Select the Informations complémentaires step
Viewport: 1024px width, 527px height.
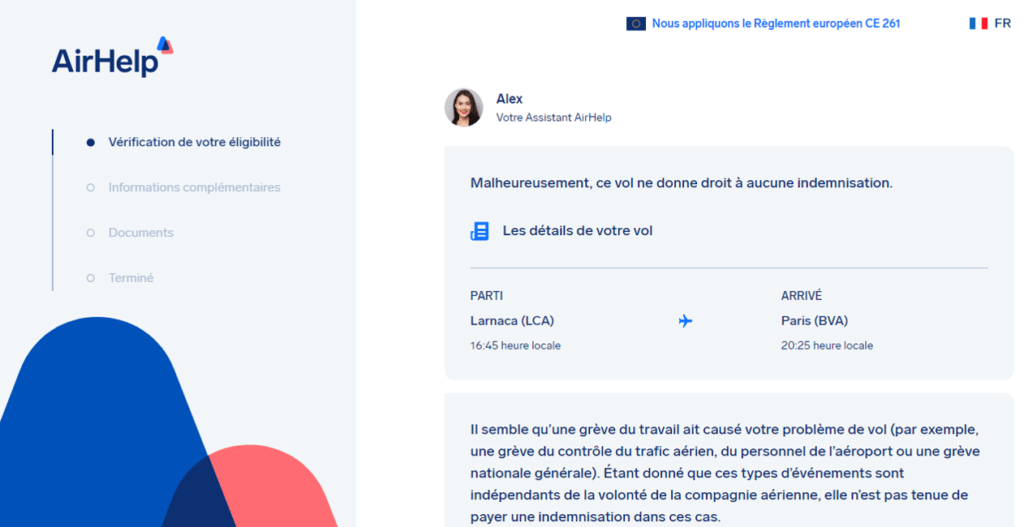pos(195,187)
